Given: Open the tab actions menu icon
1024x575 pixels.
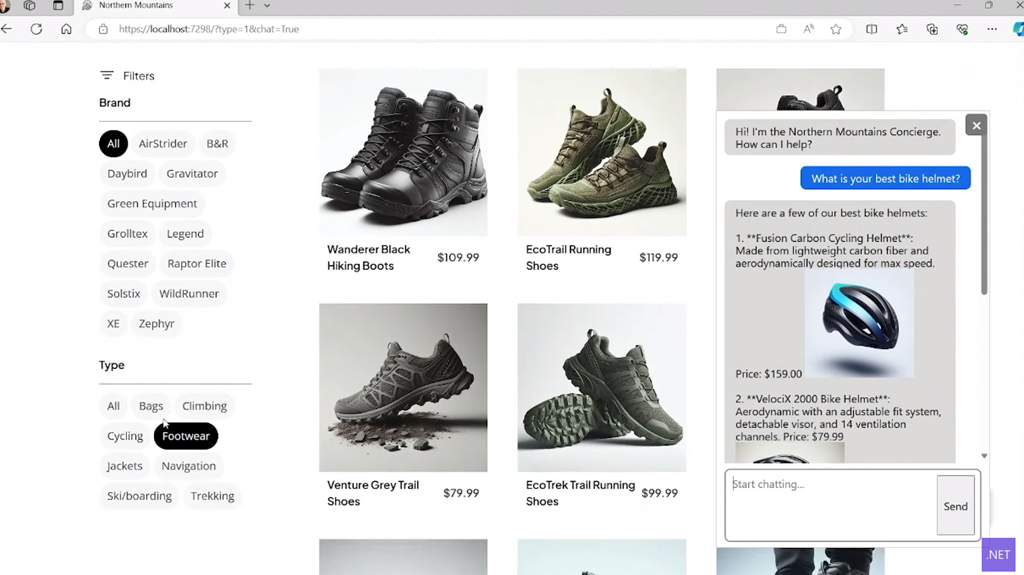Looking at the screenshot, I should click(x=58, y=5).
